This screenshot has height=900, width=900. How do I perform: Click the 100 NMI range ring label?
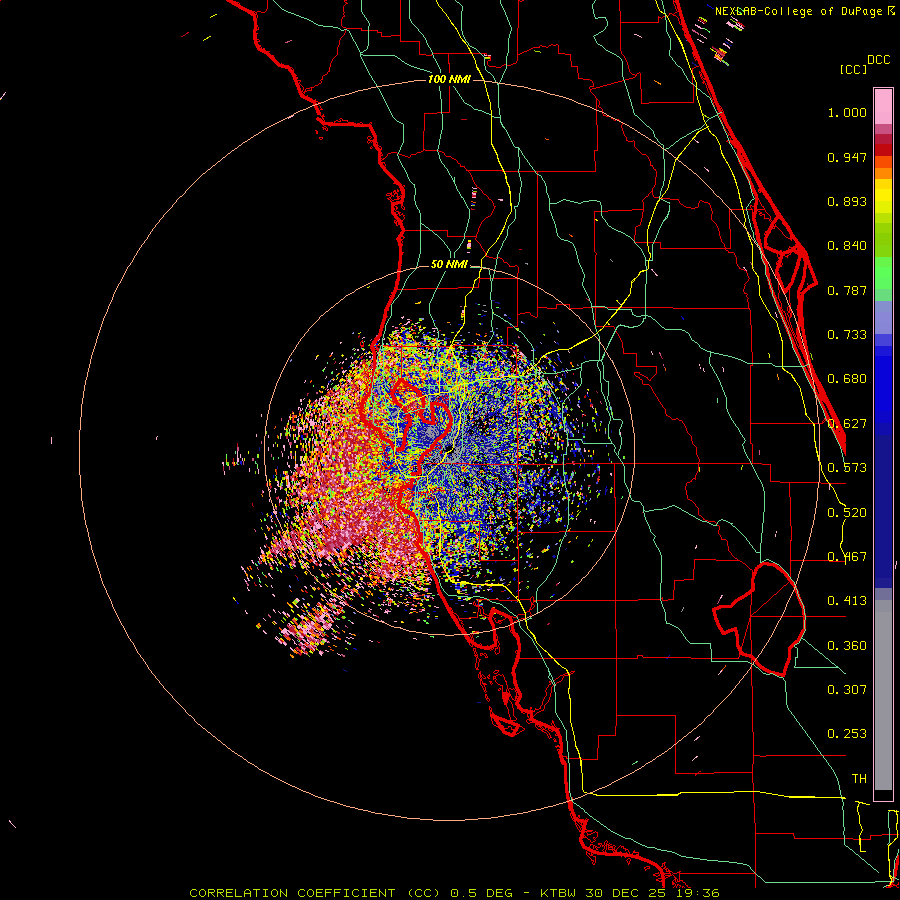click(x=449, y=79)
